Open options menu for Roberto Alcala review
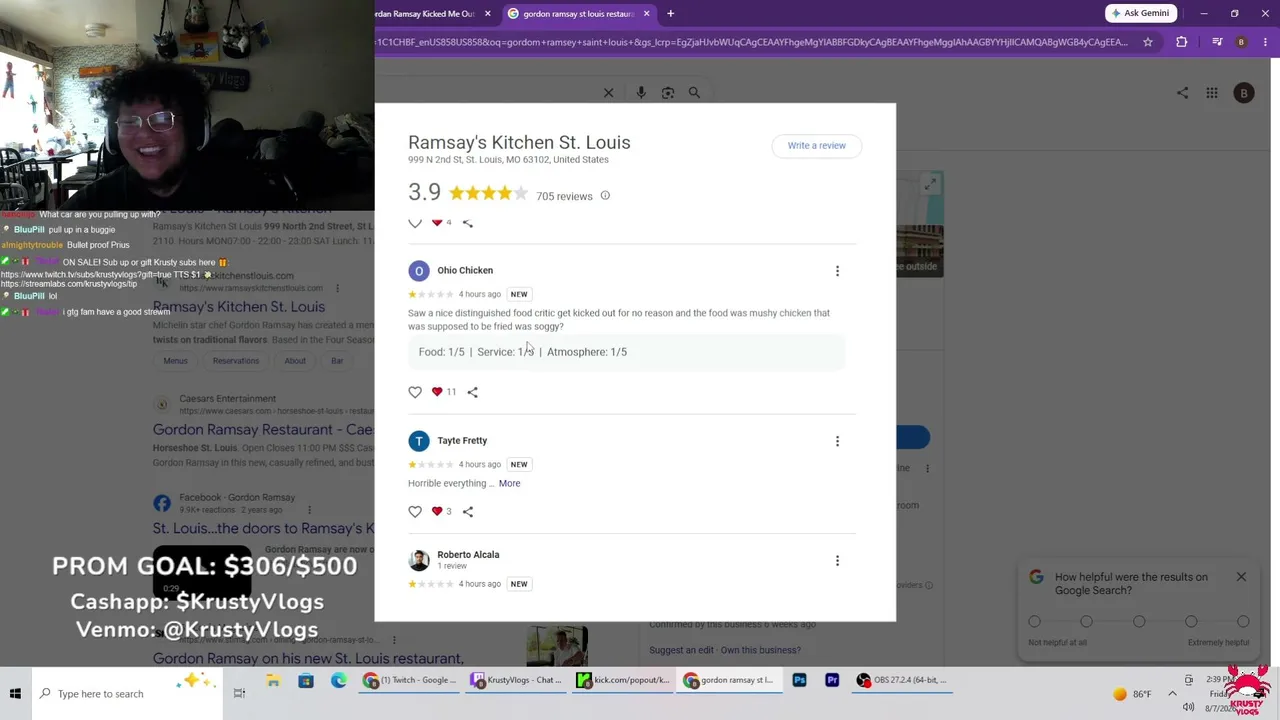 (x=837, y=561)
